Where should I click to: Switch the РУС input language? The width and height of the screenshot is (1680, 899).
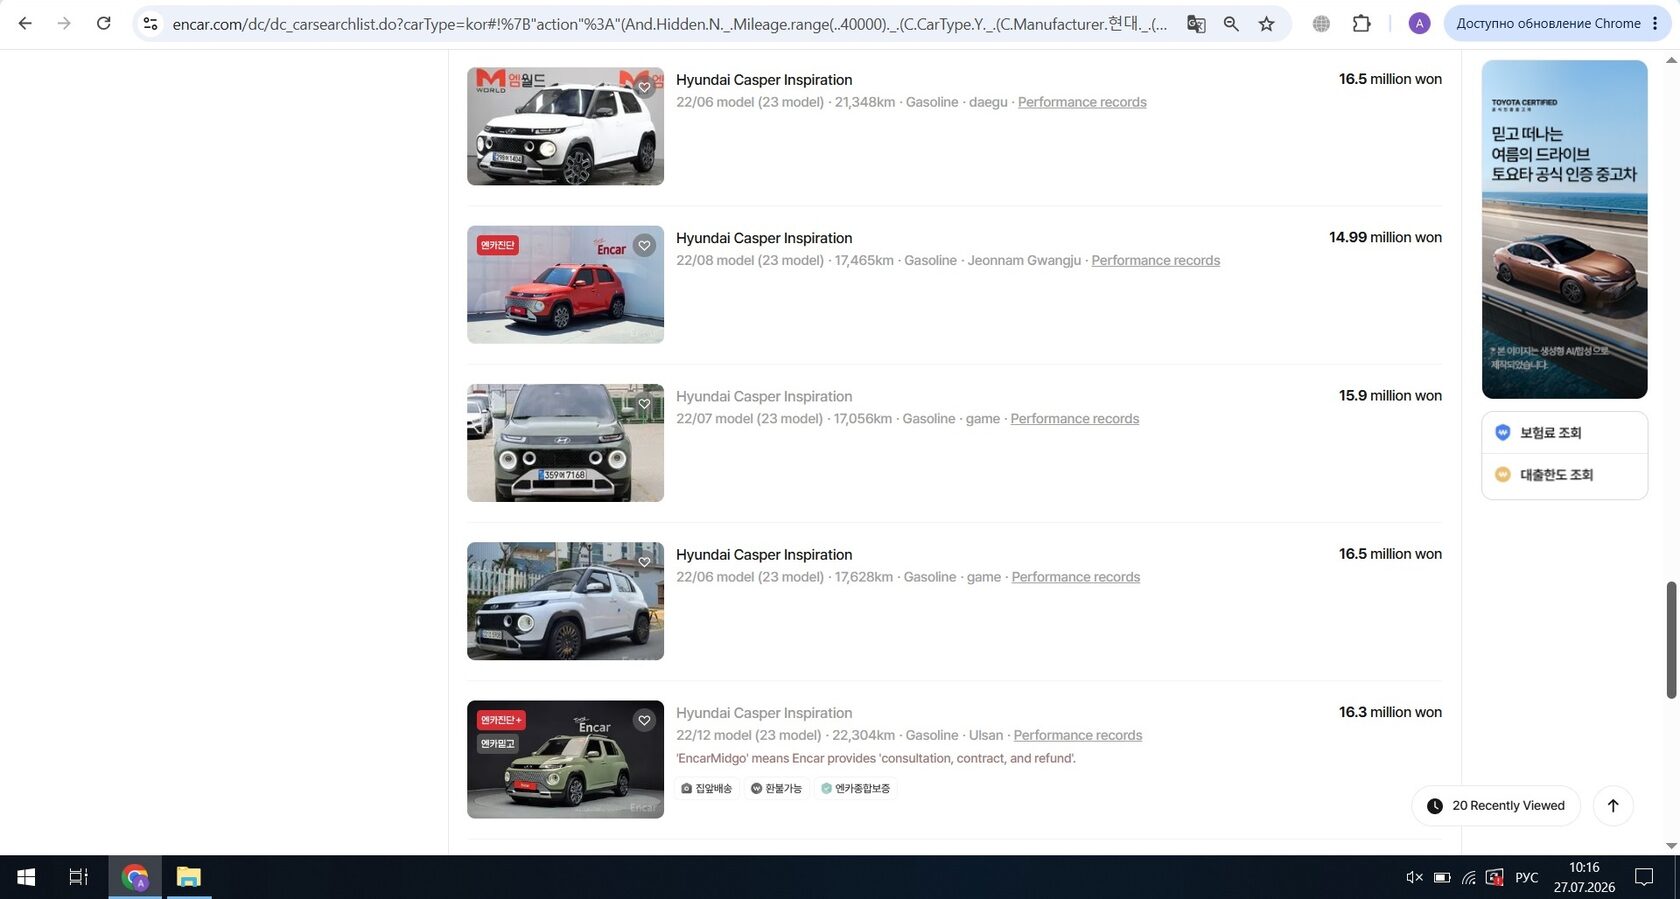point(1526,877)
